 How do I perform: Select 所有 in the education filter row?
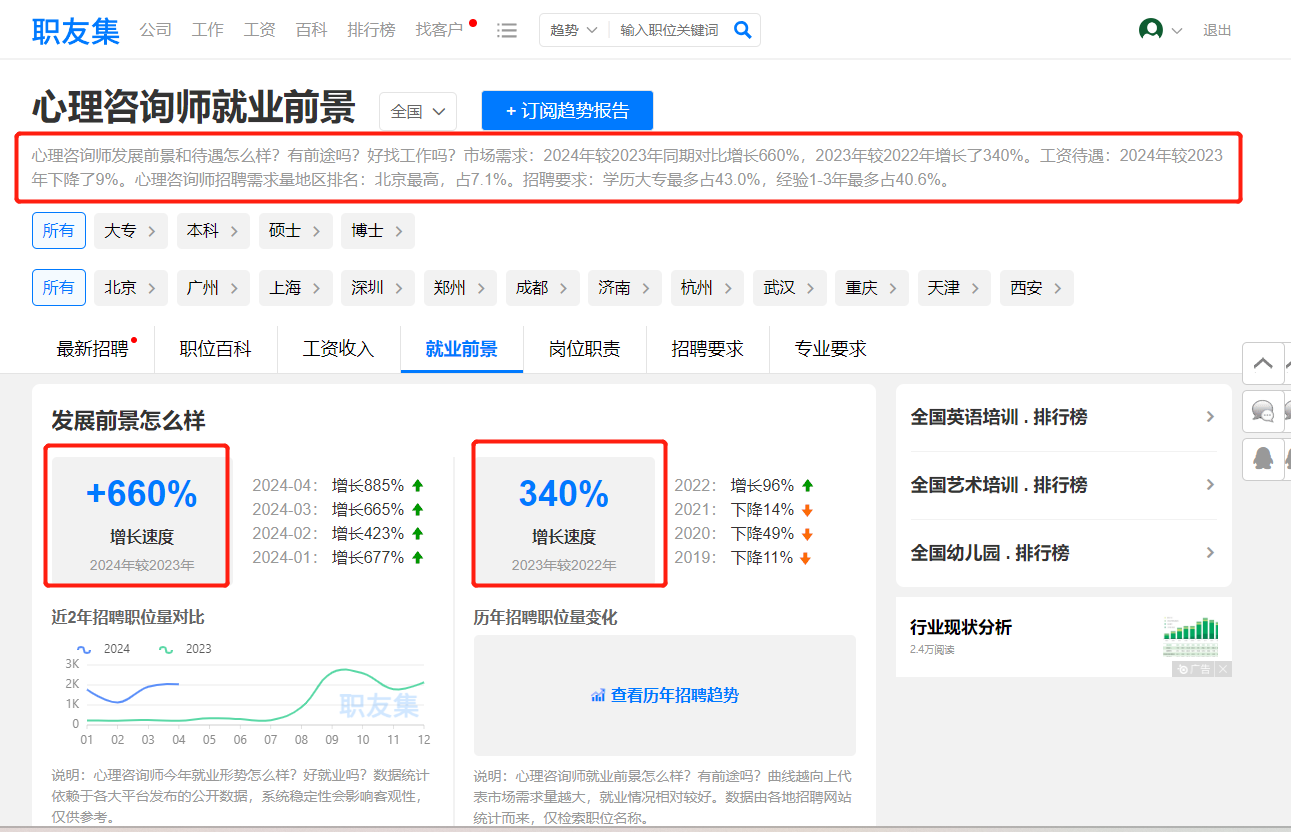point(58,231)
